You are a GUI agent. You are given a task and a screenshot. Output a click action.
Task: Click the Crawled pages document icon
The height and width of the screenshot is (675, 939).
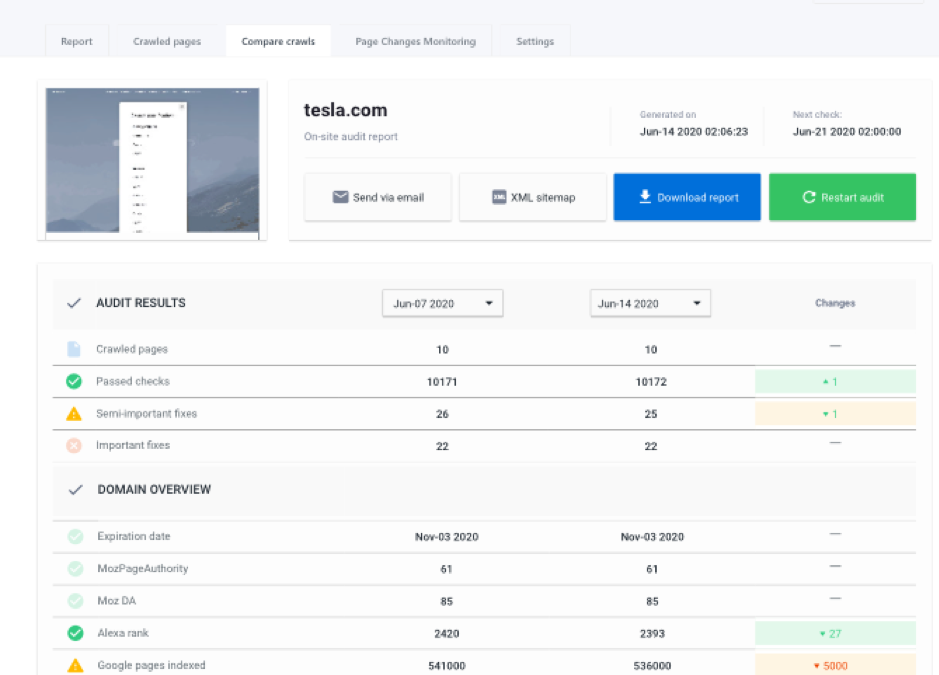point(74,349)
